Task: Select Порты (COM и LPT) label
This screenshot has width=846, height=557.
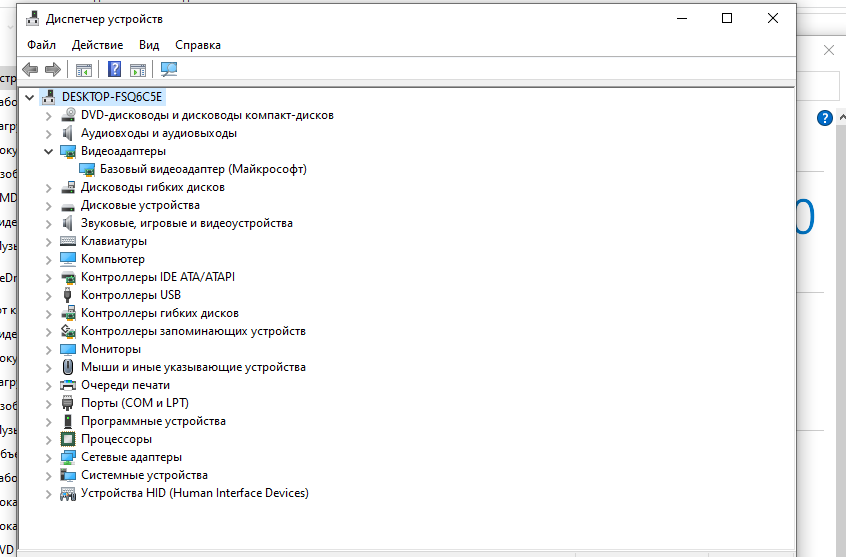Action: 135,403
